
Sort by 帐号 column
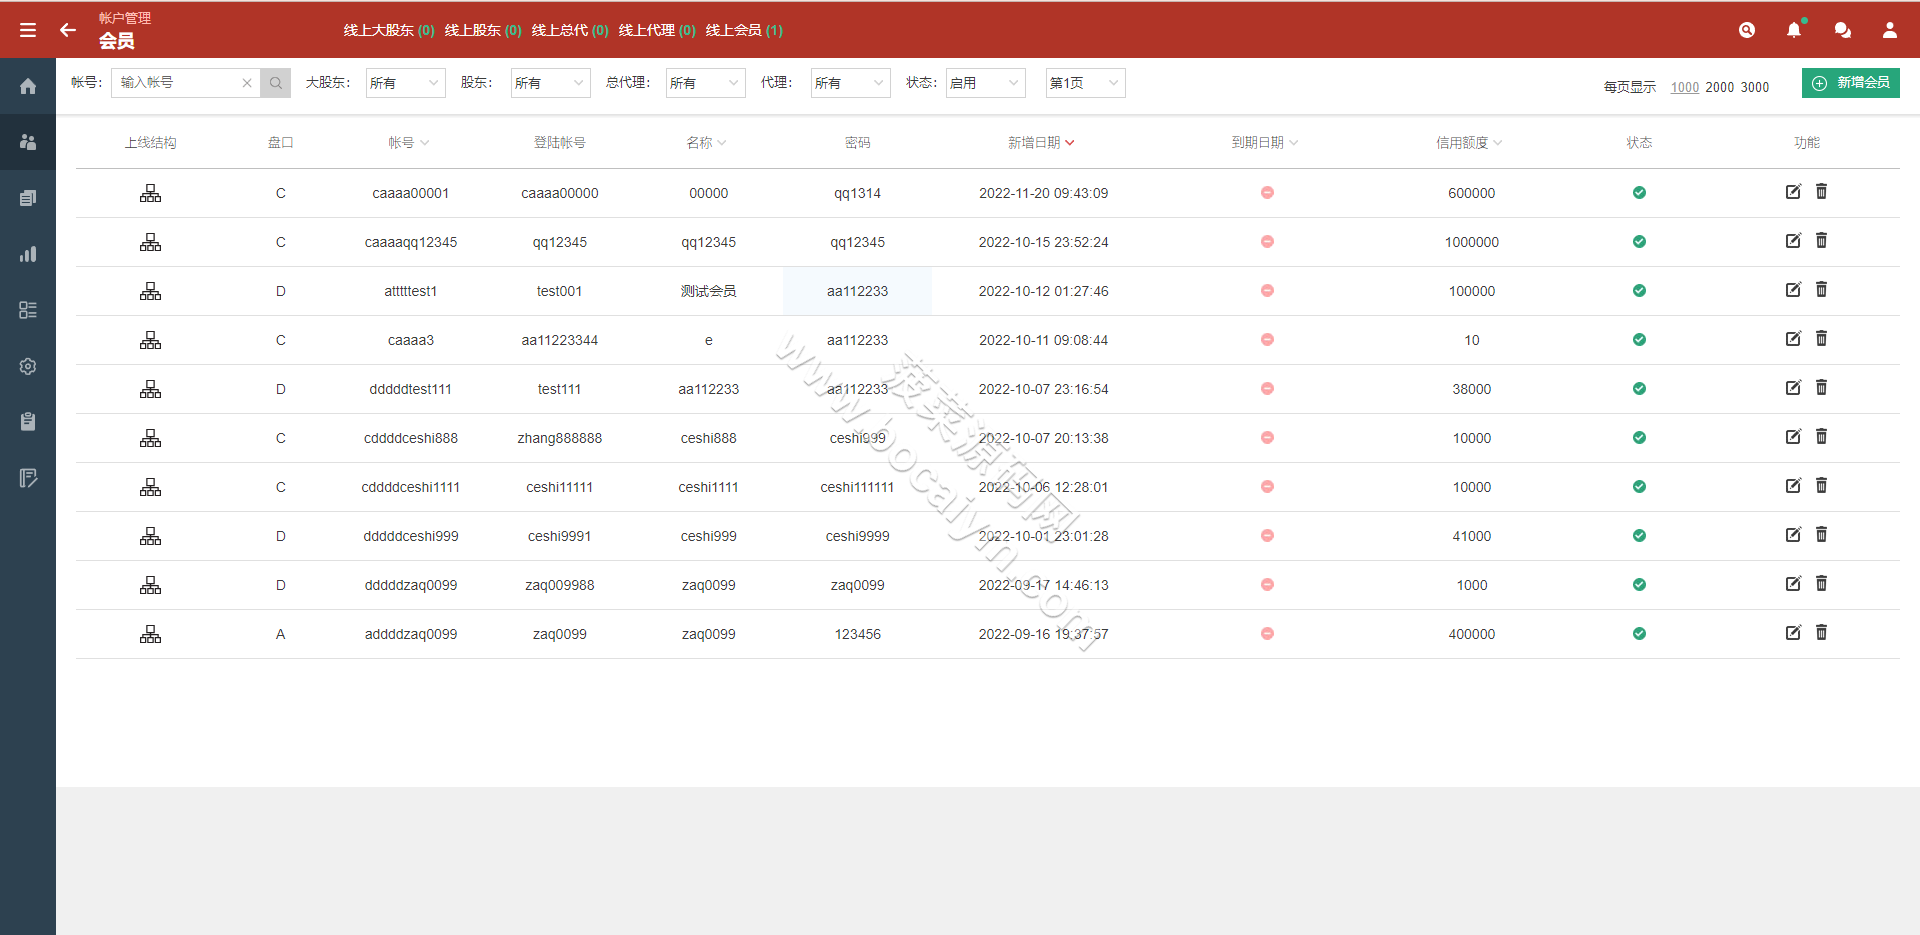(409, 143)
